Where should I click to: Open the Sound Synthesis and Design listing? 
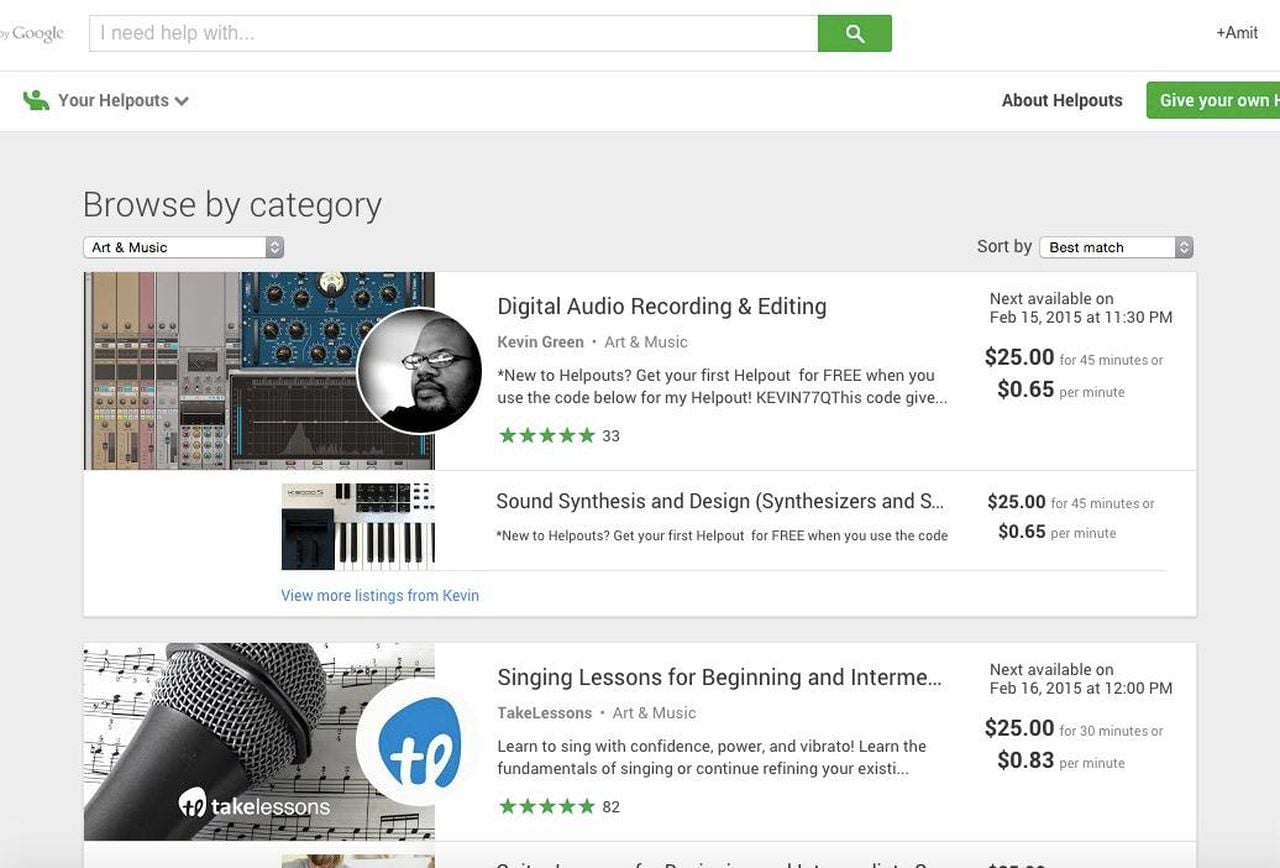point(720,501)
